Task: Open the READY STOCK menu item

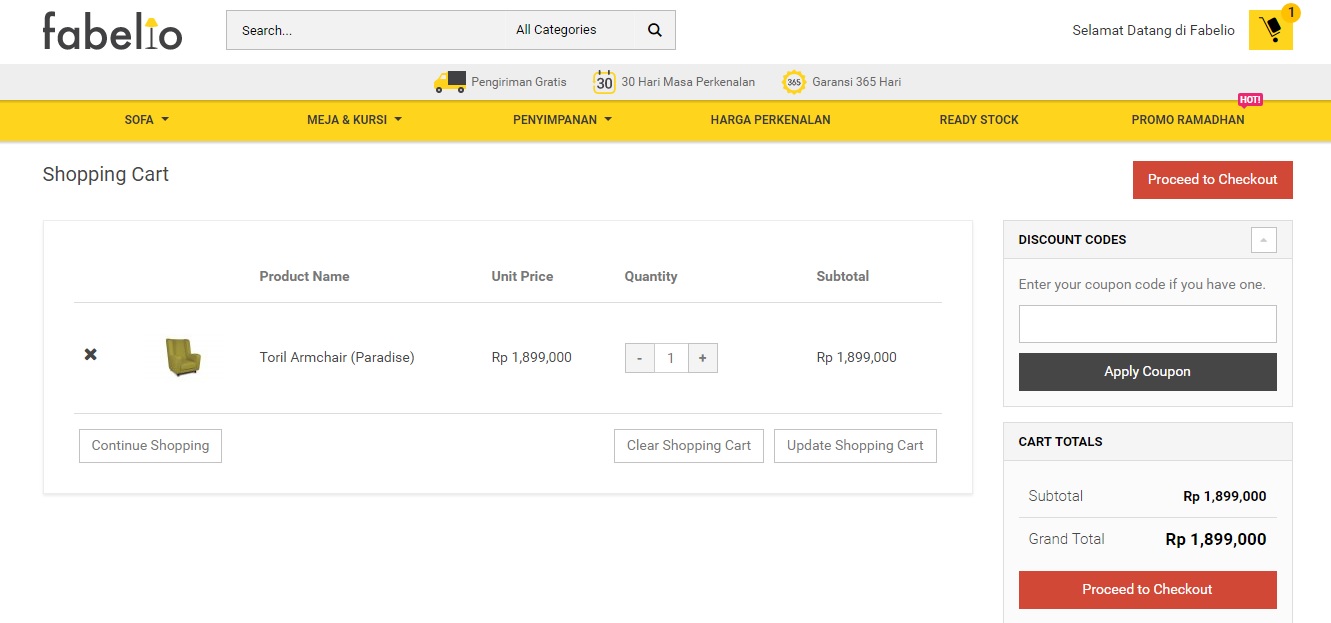Action: tap(979, 120)
